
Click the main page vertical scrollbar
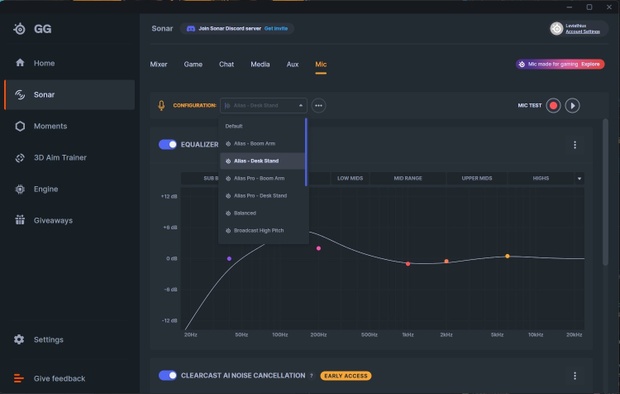pos(605,192)
